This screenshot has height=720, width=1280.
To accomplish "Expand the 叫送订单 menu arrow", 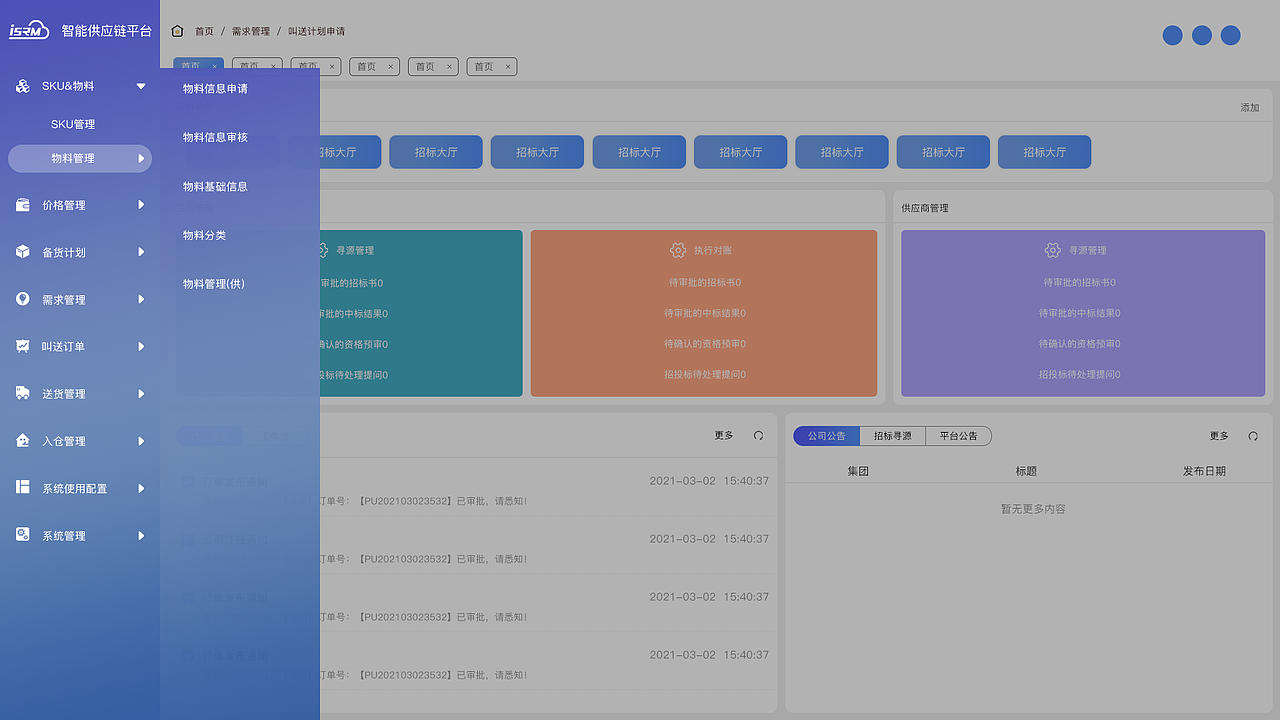I will tap(141, 346).
